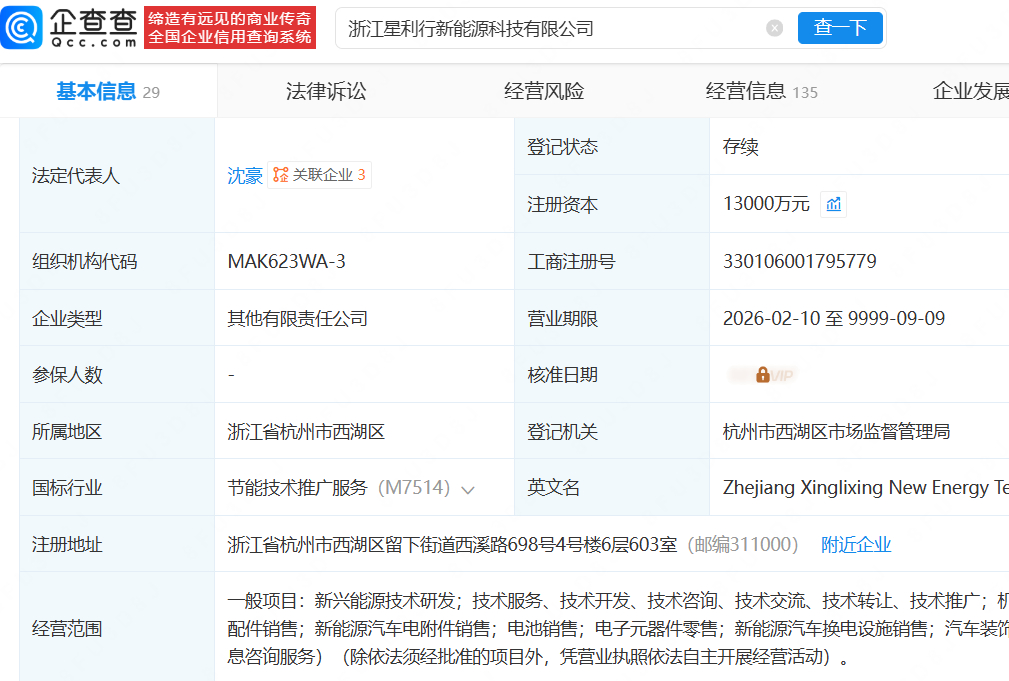Expand the 节能技术推广服务 industry chevron

[x=468, y=490]
